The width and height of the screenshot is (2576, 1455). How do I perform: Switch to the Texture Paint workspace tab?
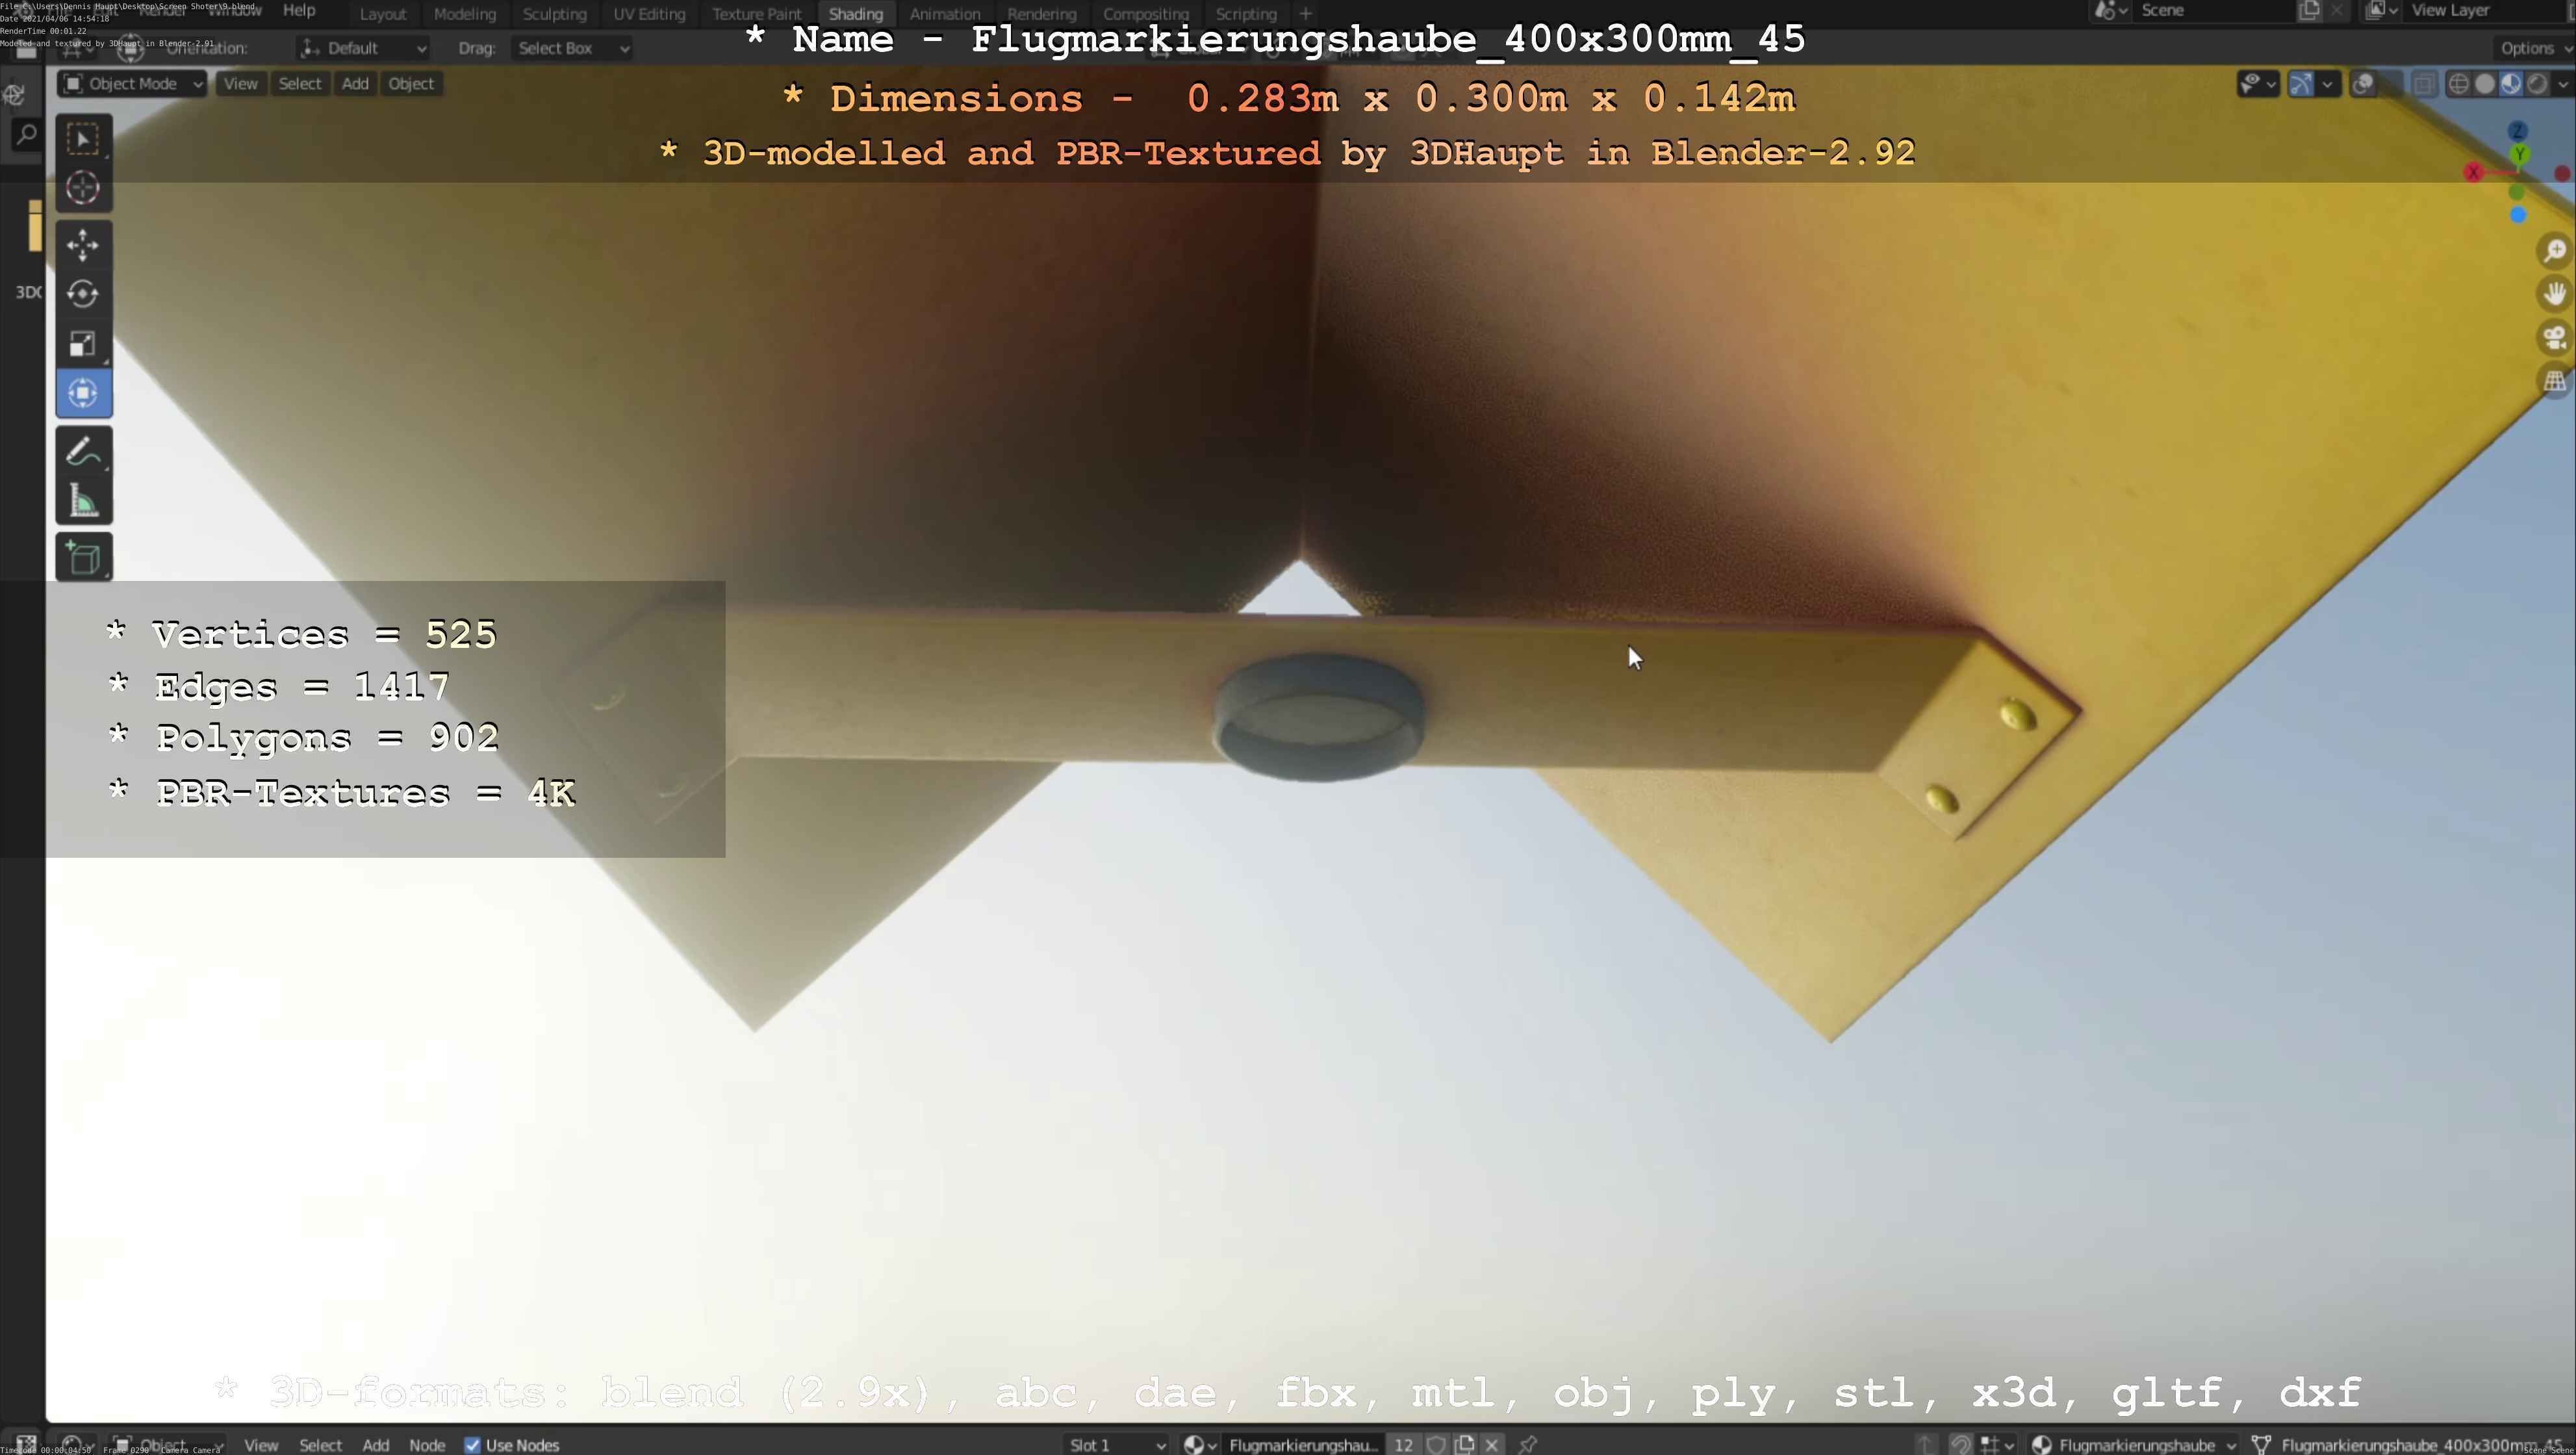(757, 14)
